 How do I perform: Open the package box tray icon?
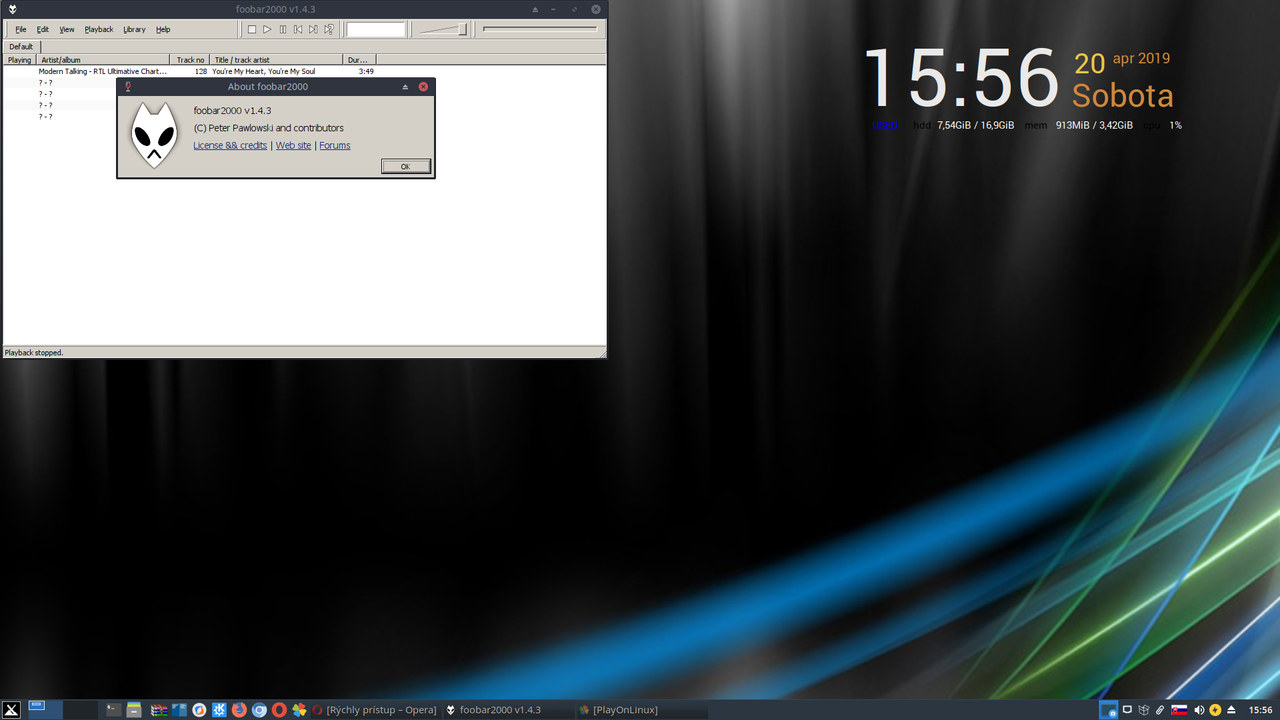[1143, 710]
